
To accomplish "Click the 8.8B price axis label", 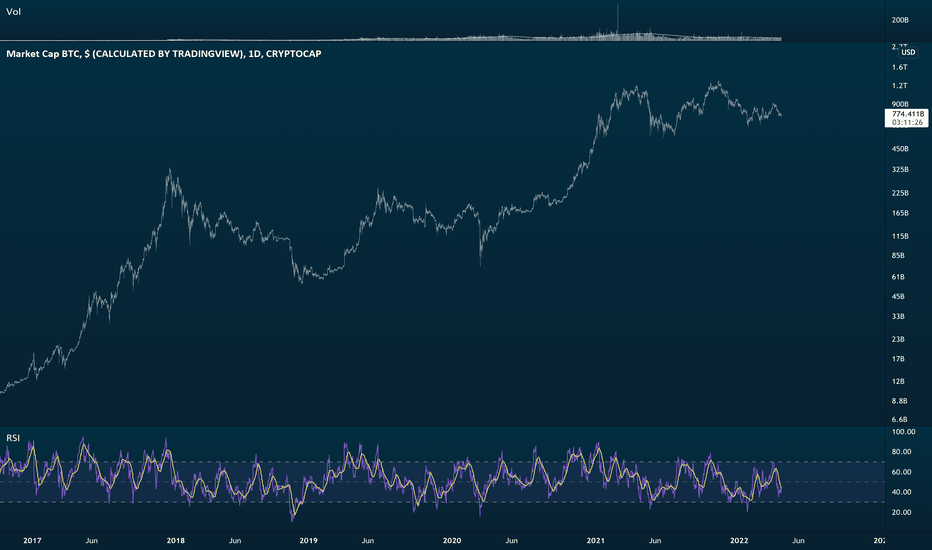I will [x=899, y=401].
